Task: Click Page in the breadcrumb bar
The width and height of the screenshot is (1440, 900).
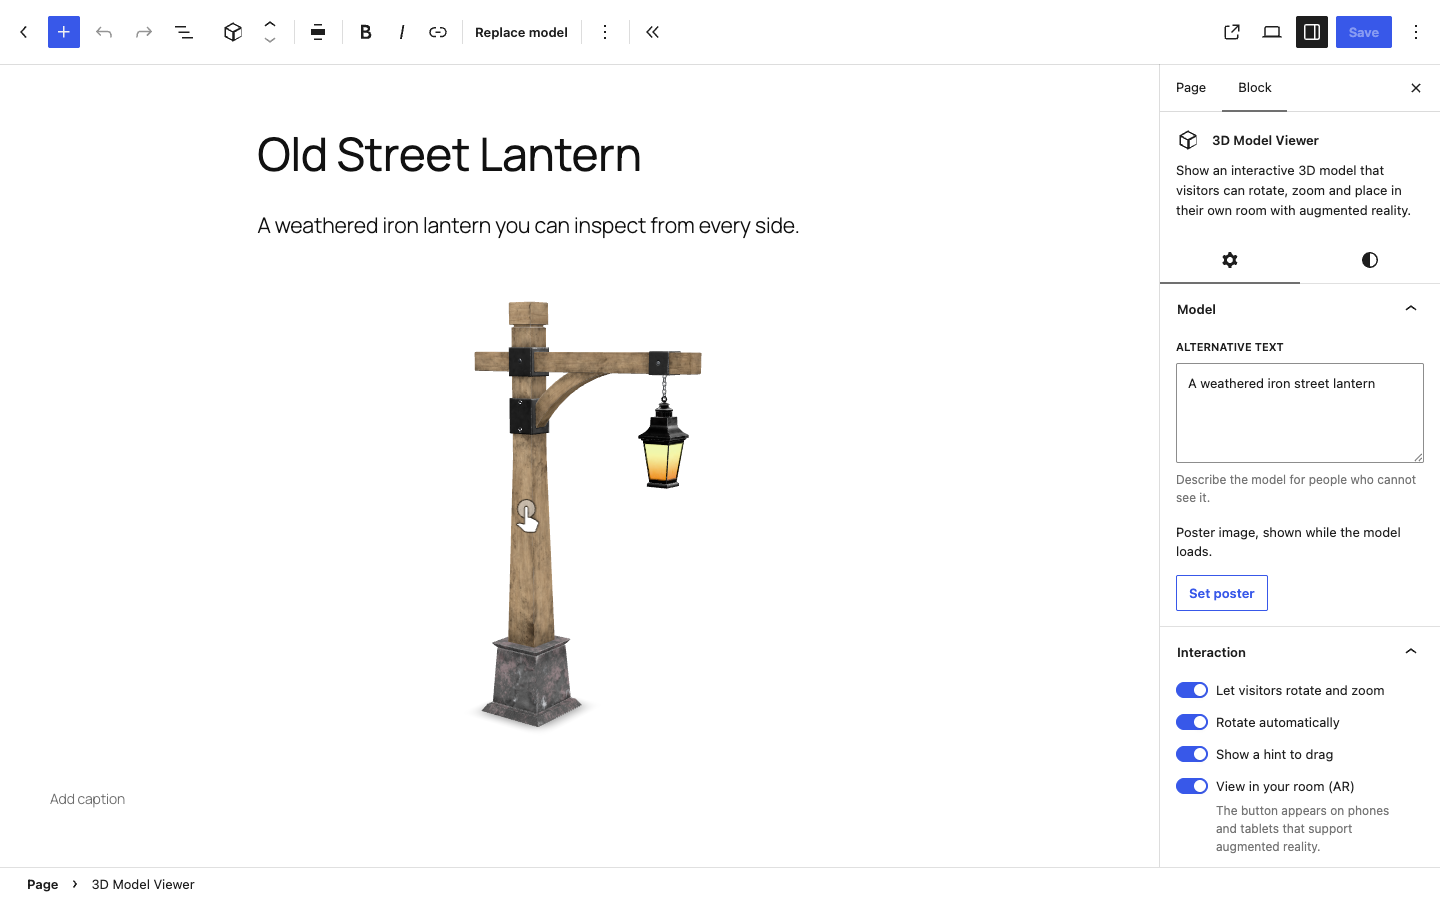Action: pos(43,884)
